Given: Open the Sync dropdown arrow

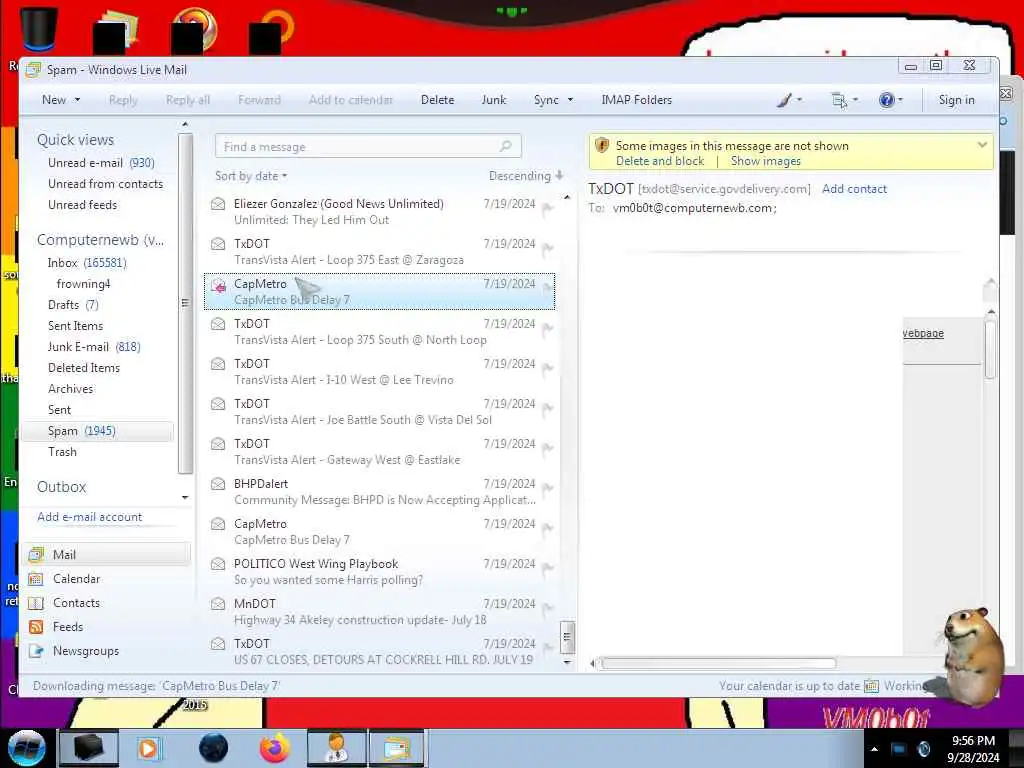Looking at the screenshot, I should click(x=570, y=100).
